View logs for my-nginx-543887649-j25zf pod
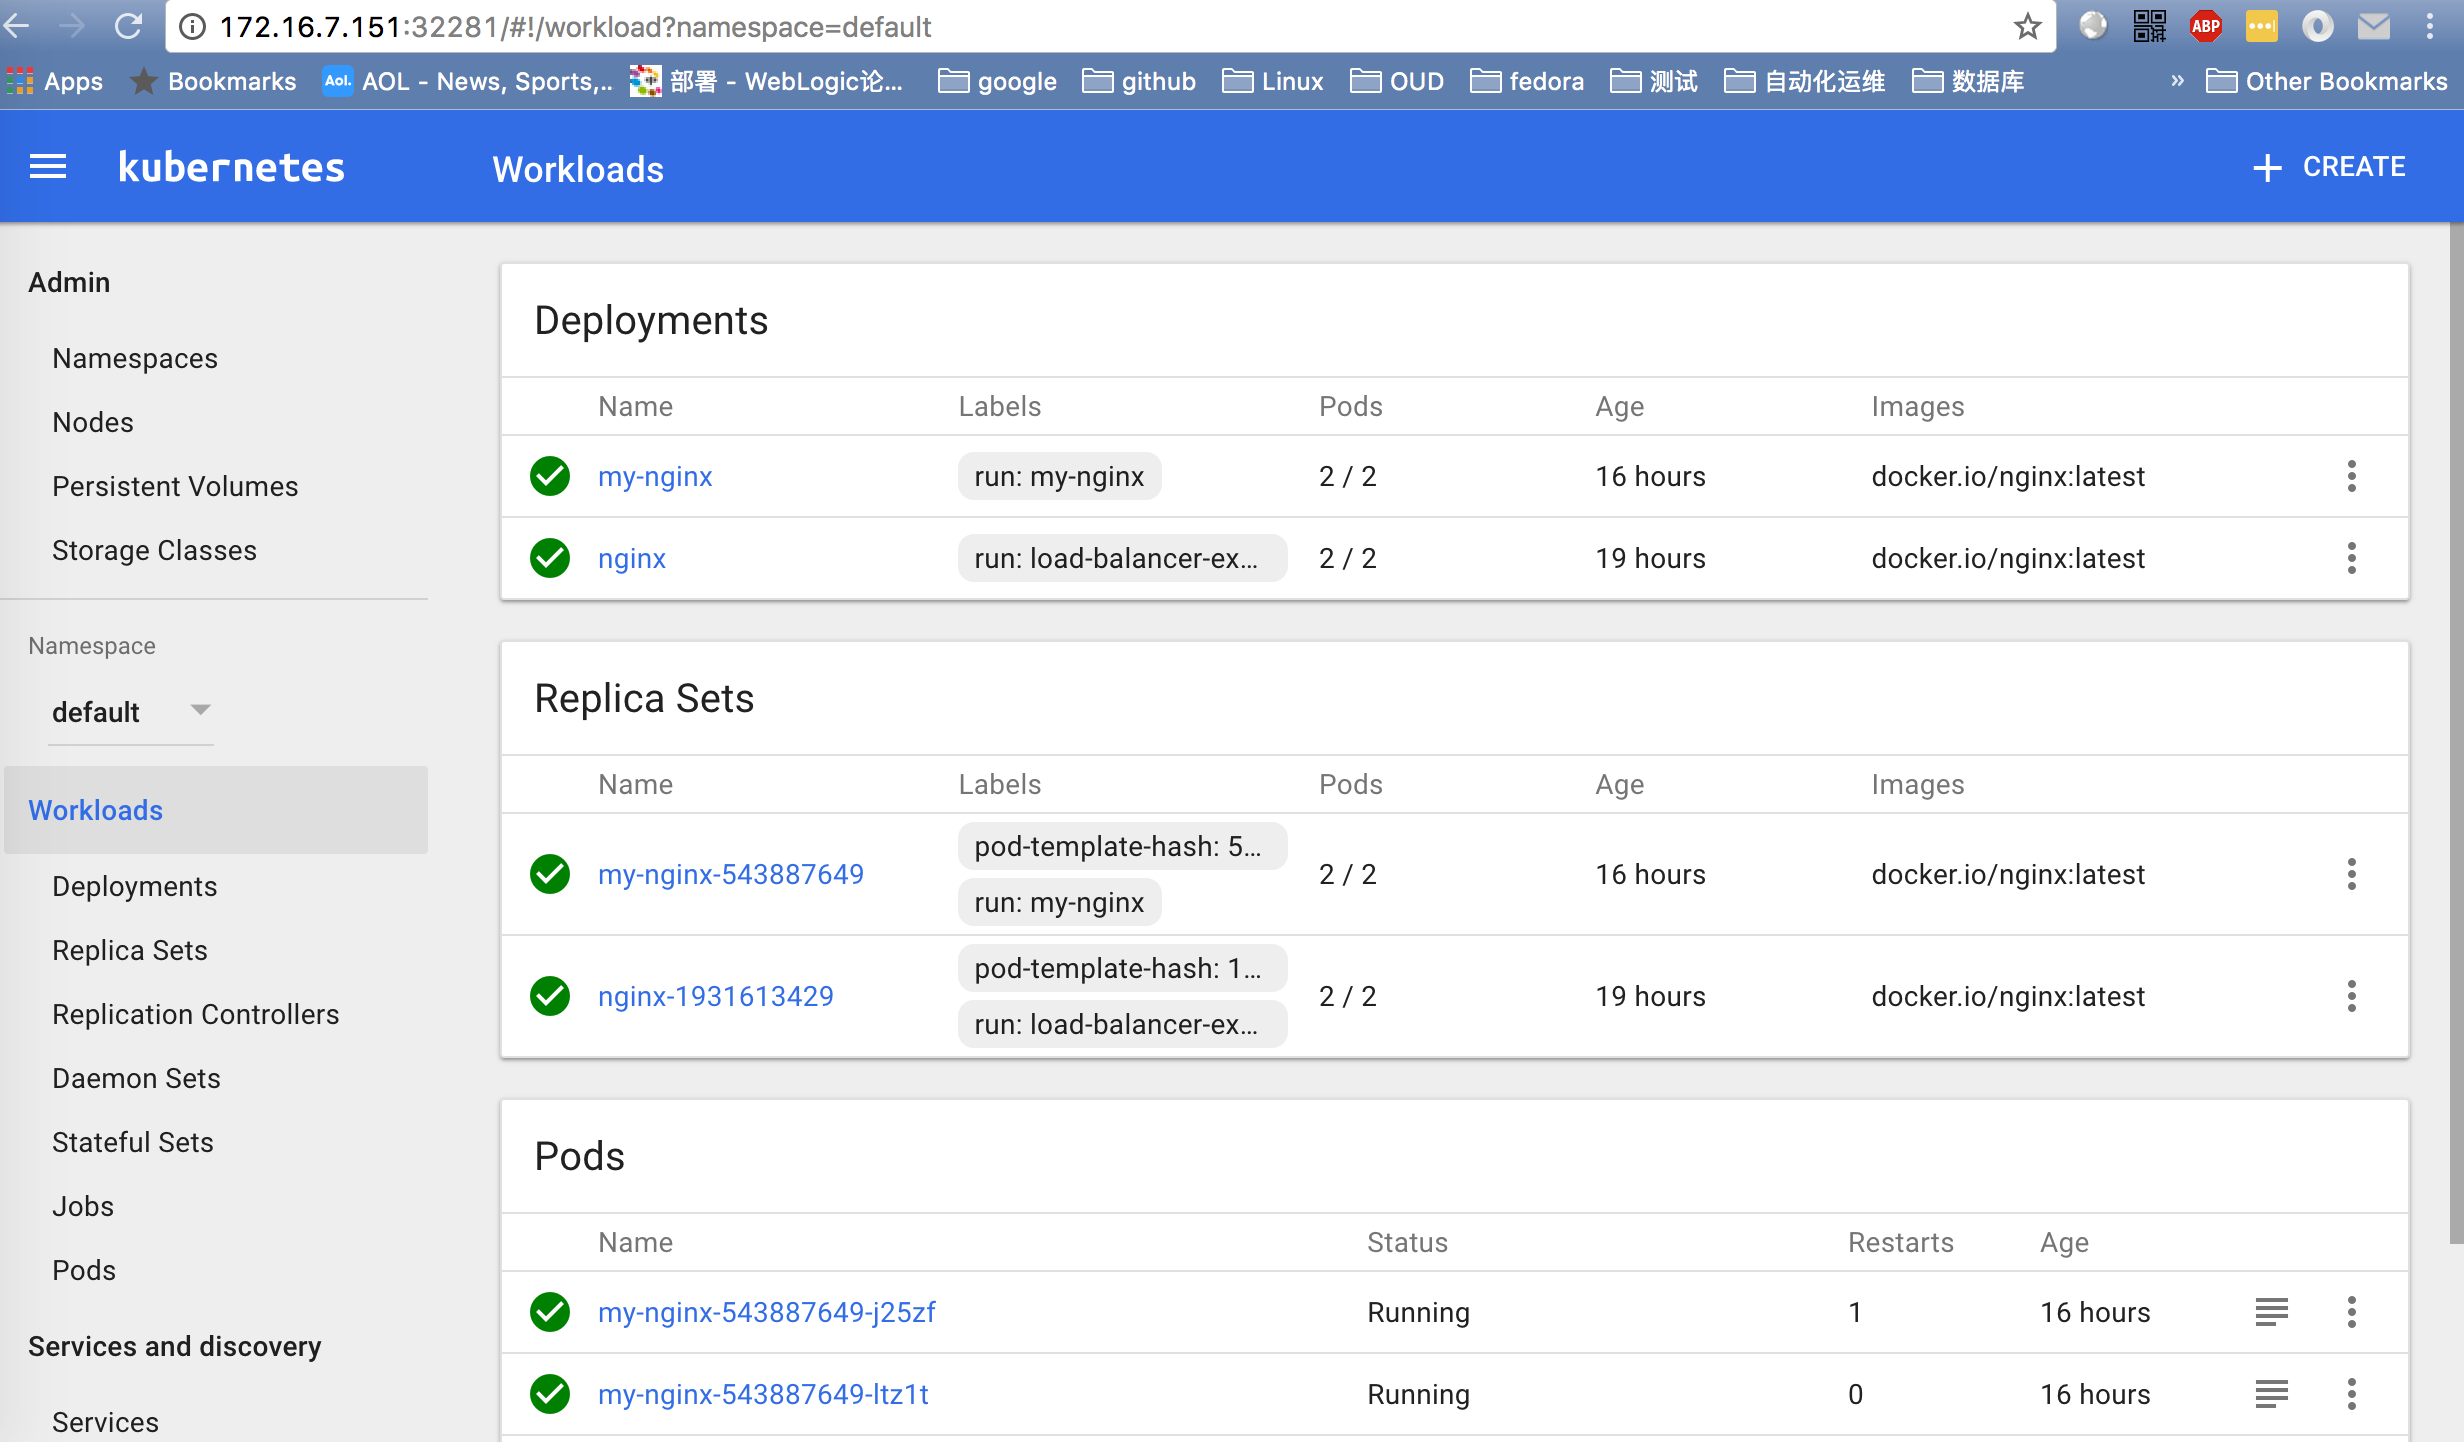 [x=2271, y=1312]
